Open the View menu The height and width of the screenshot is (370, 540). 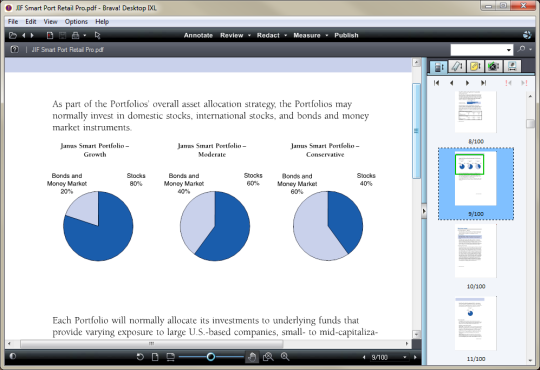point(50,21)
